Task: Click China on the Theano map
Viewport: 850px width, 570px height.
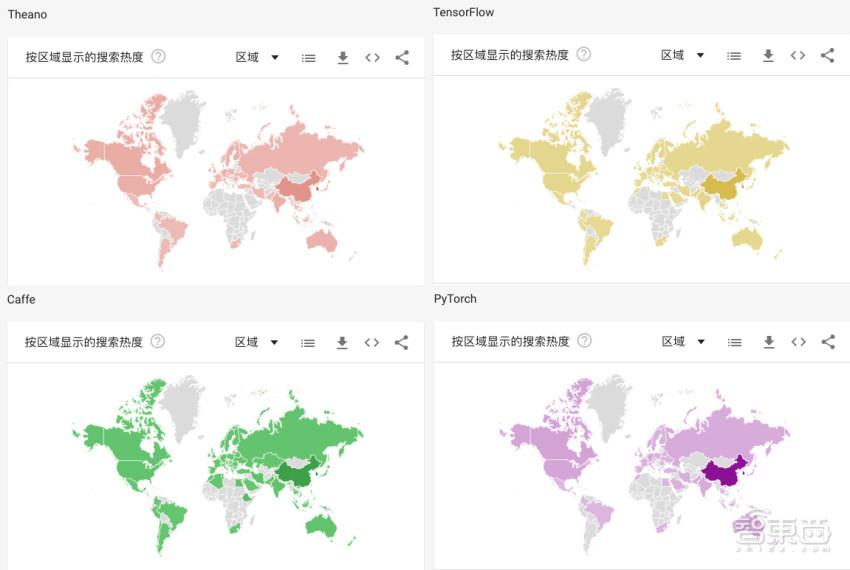Action: (x=296, y=187)
